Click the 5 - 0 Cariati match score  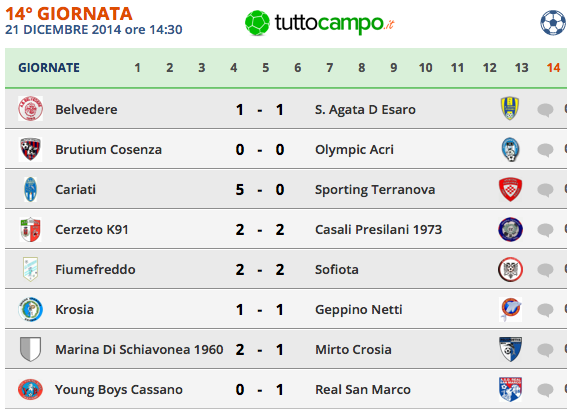coord(260,189)
